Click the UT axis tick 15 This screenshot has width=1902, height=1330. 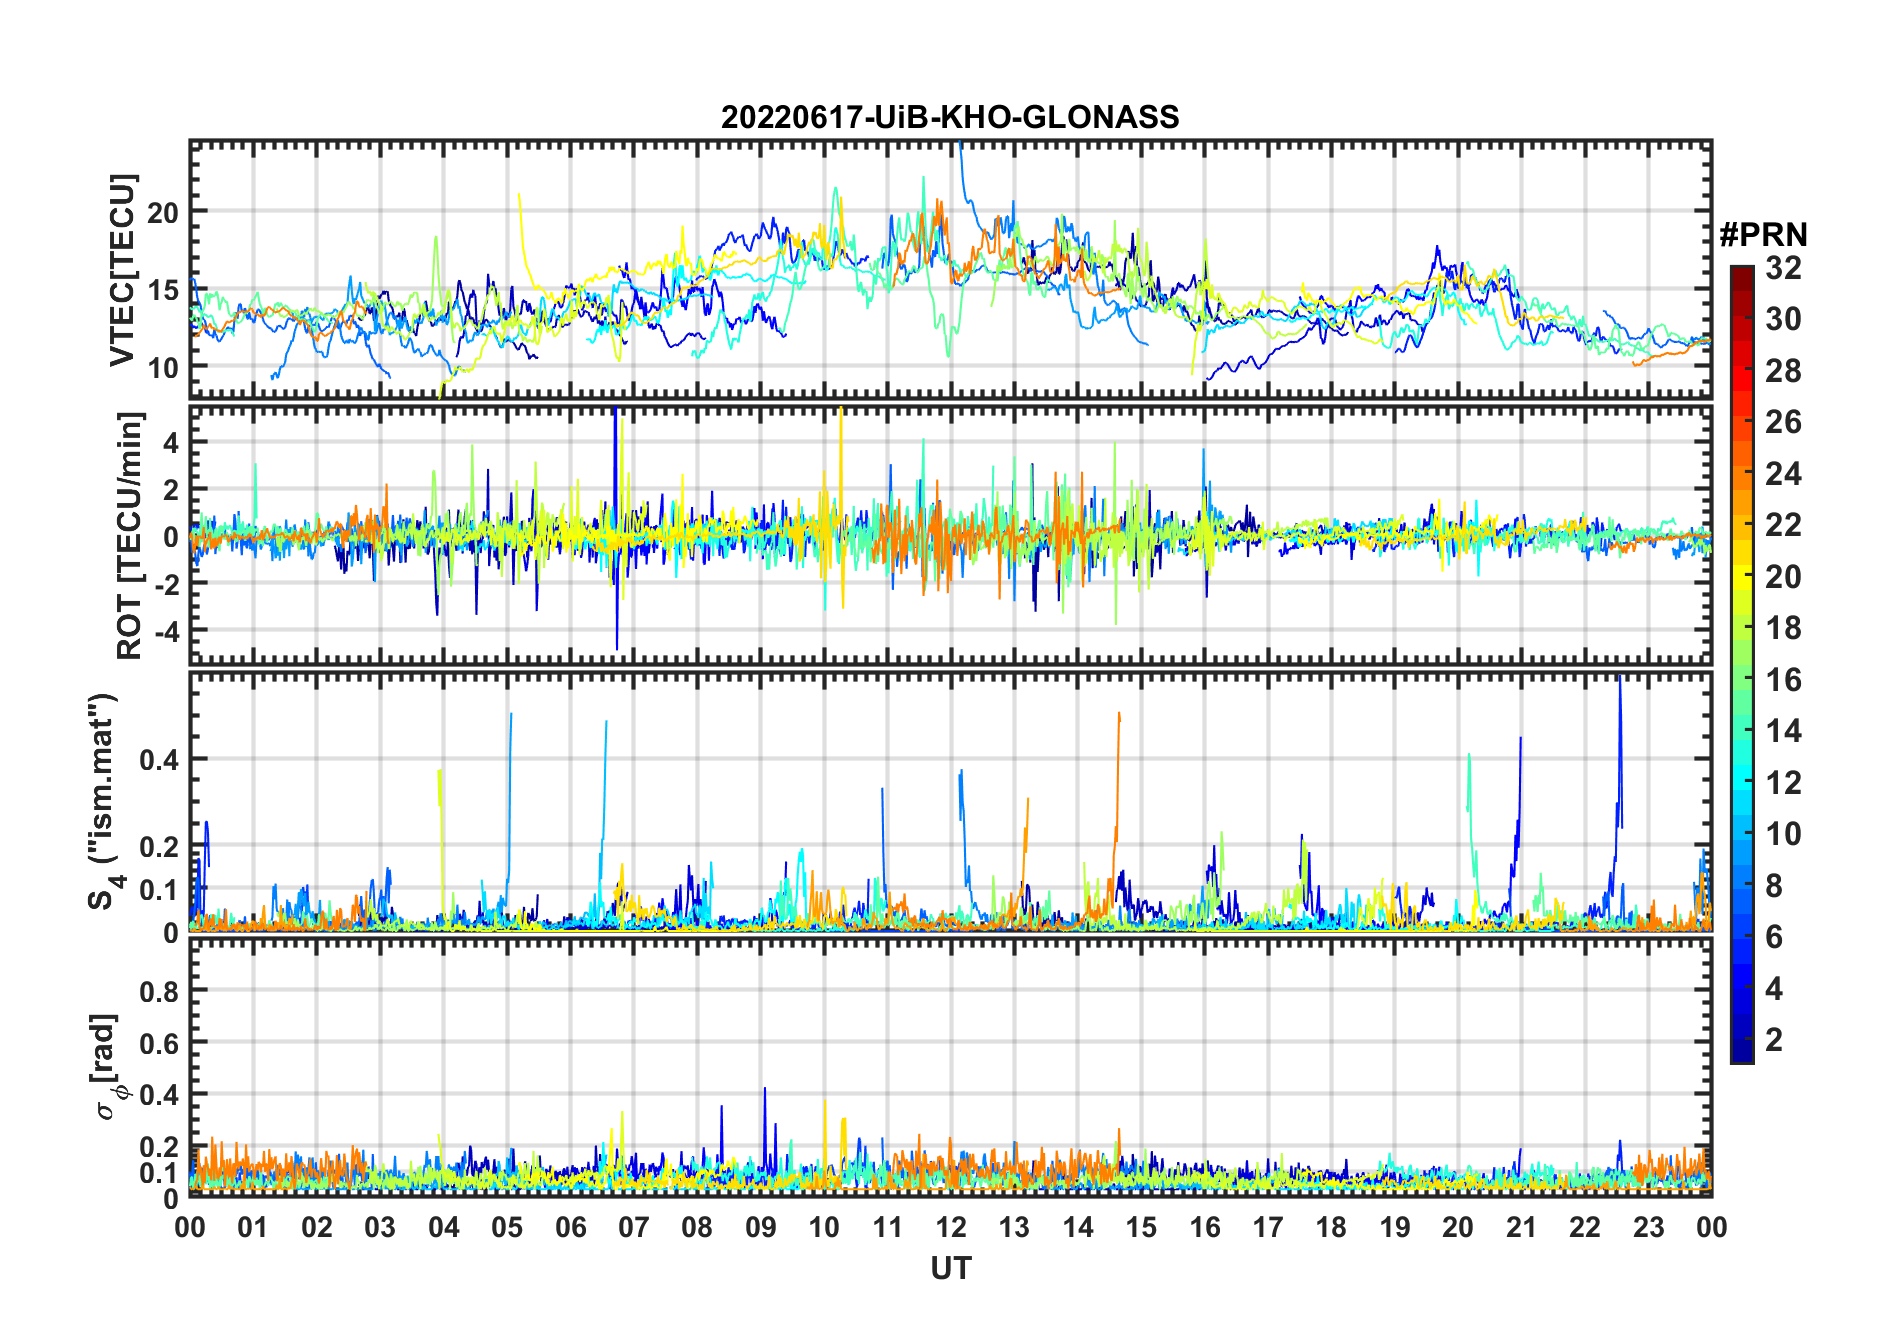click(1141, 1228)
